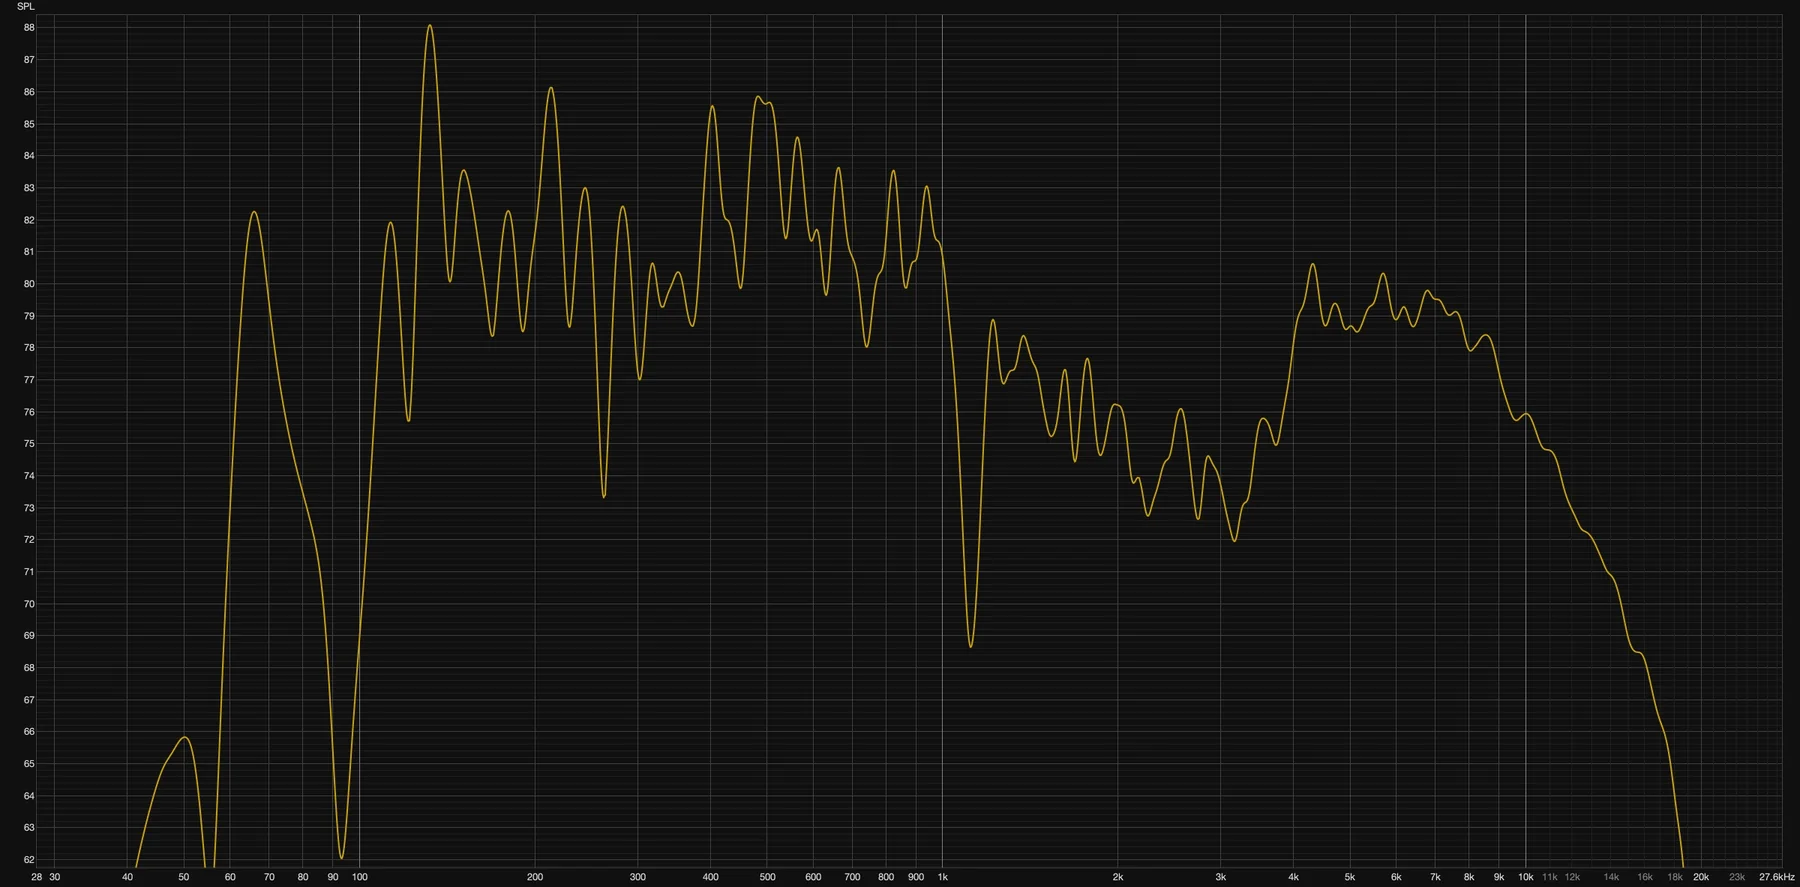Select the 10k frequency axis label
This screenshot has width=1800, height=887.
click(1526, 877)
